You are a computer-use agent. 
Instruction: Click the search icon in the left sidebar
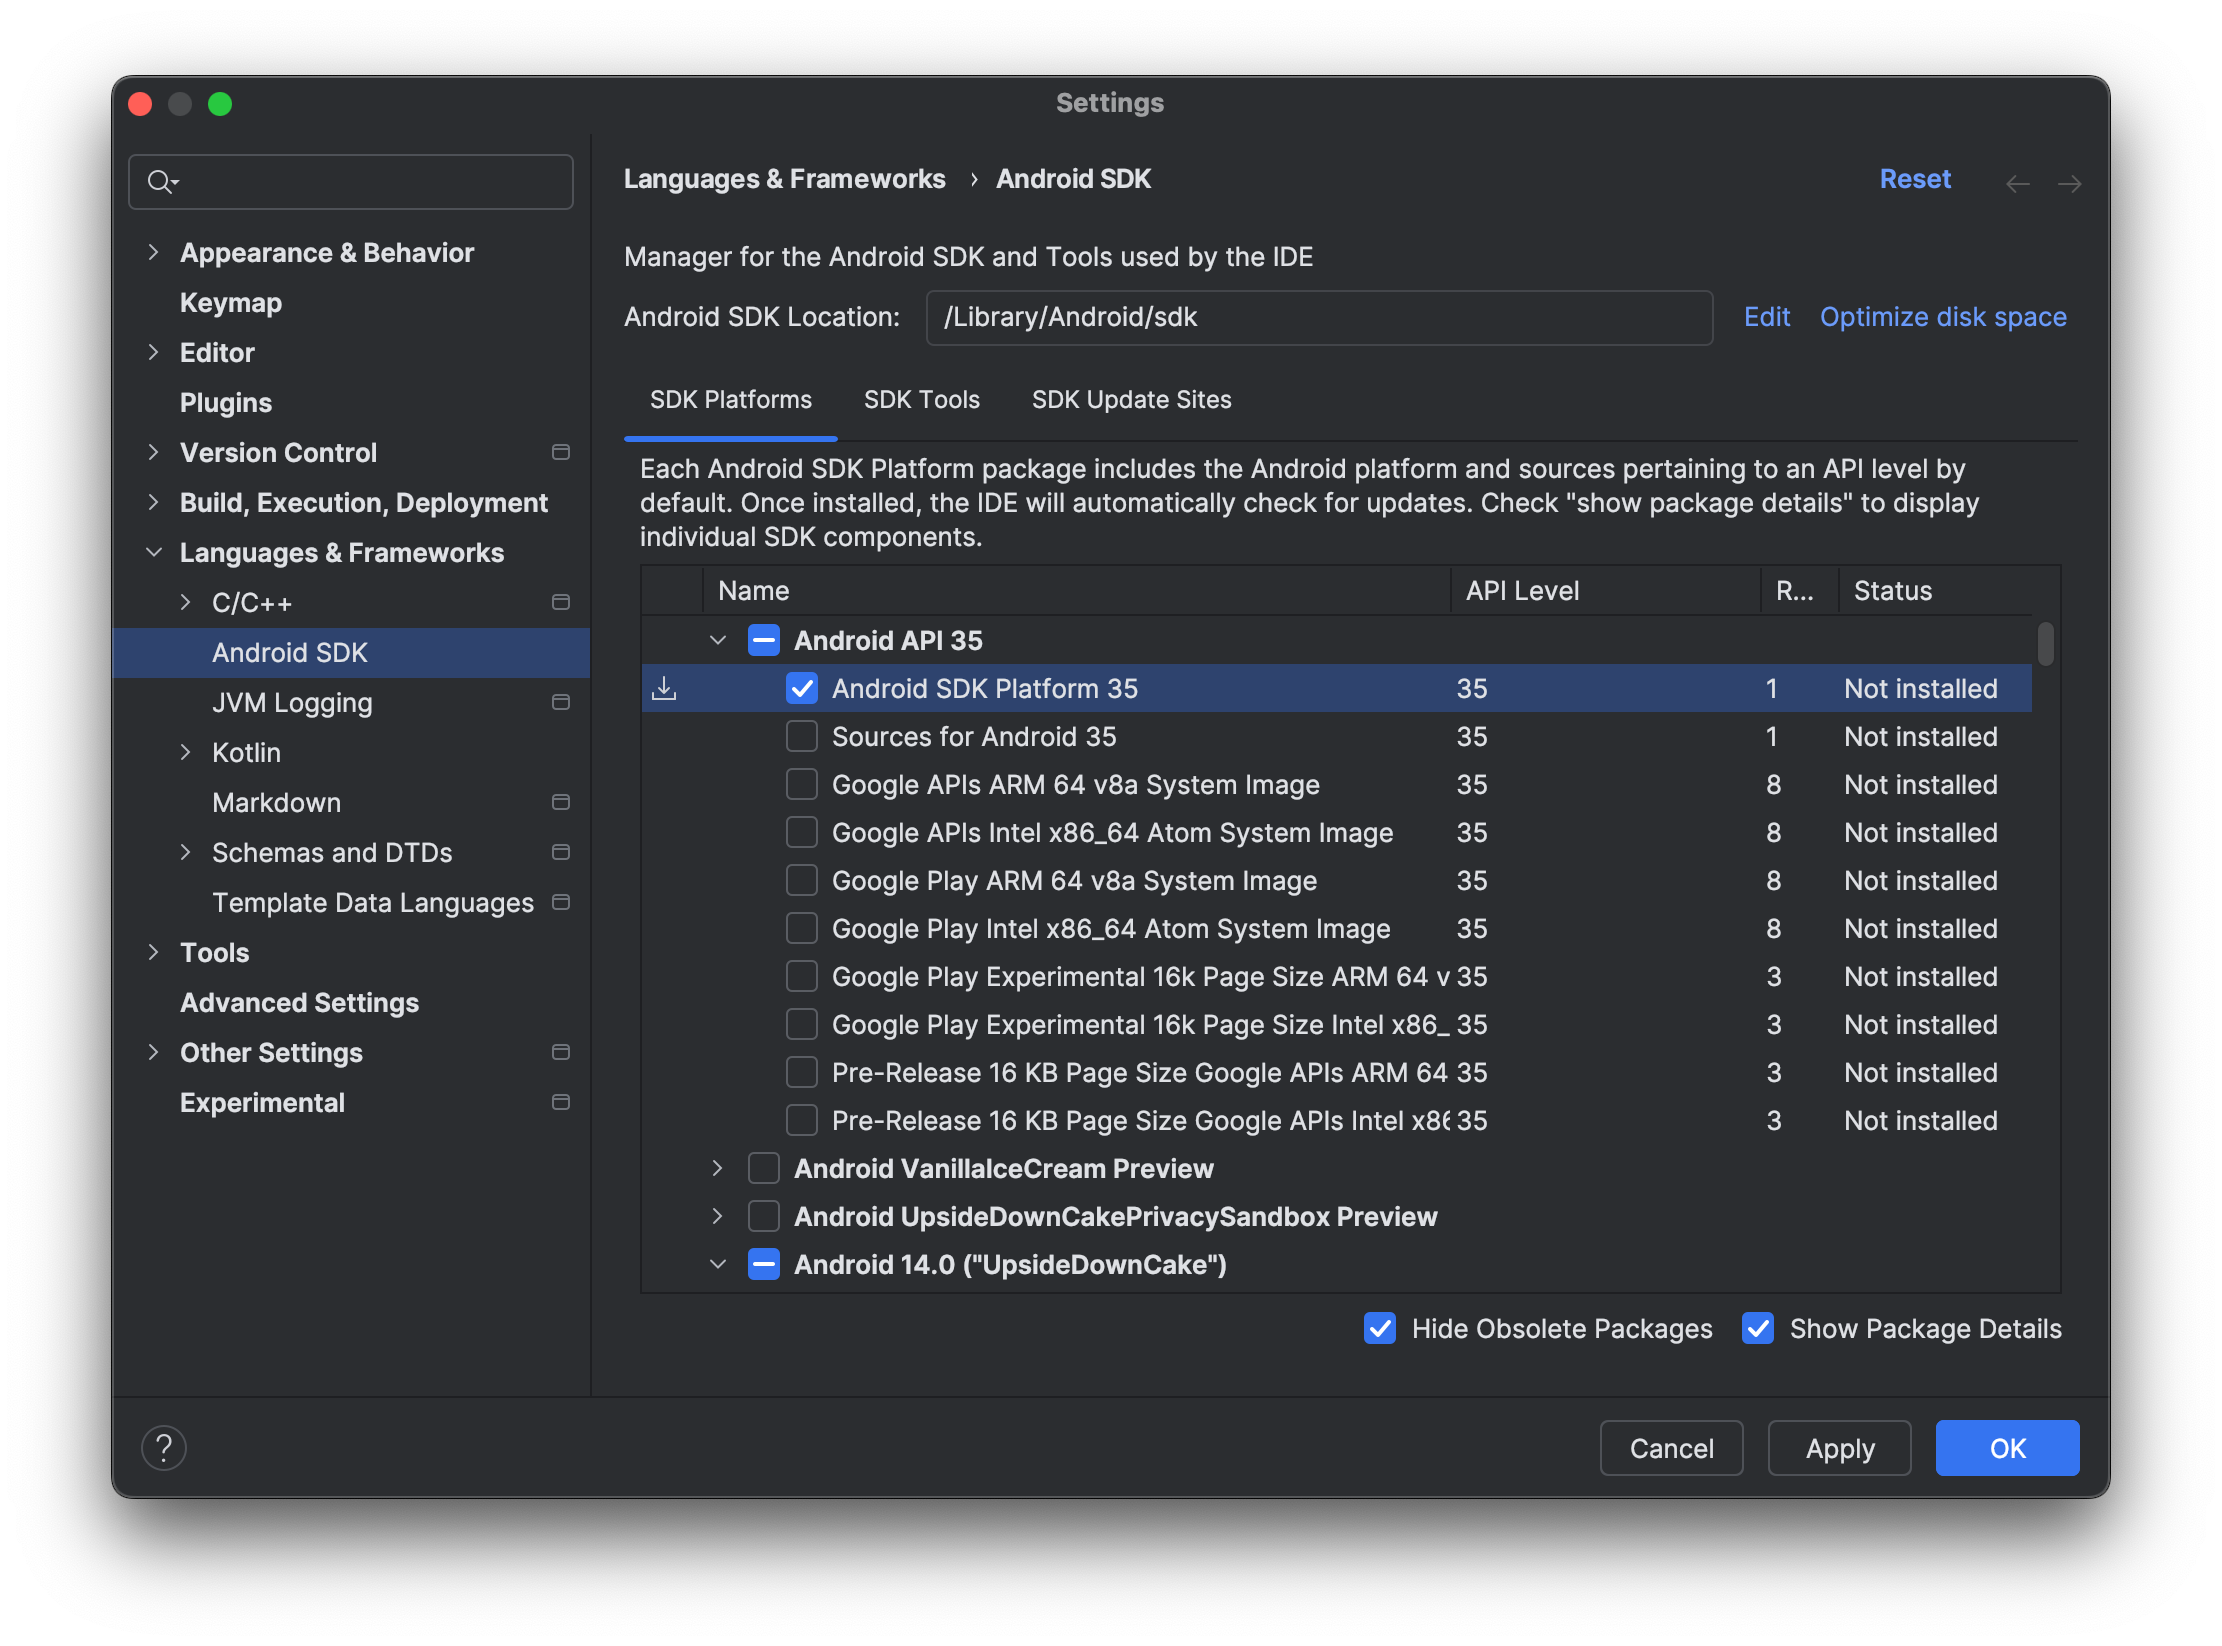[x=163, y=180]
